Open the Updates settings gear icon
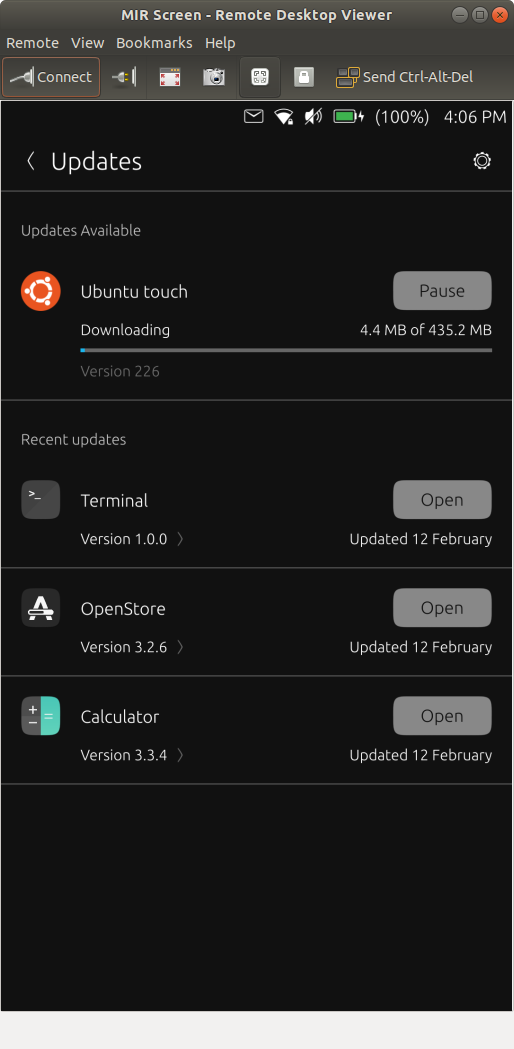This screenshot has height=1049, width=514. [x=482, y=161]
